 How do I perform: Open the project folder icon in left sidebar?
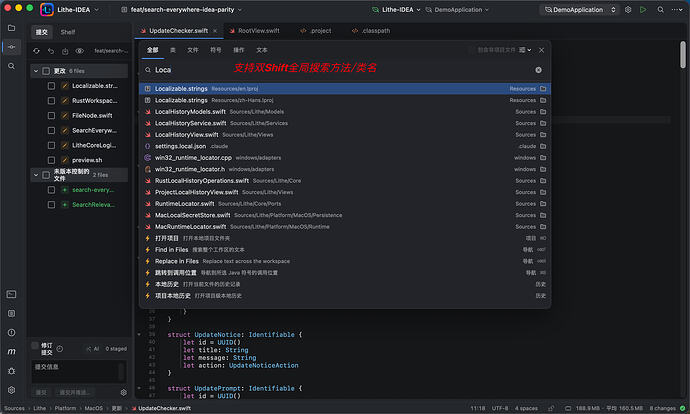pyautogui.click(x=11, y=28)
